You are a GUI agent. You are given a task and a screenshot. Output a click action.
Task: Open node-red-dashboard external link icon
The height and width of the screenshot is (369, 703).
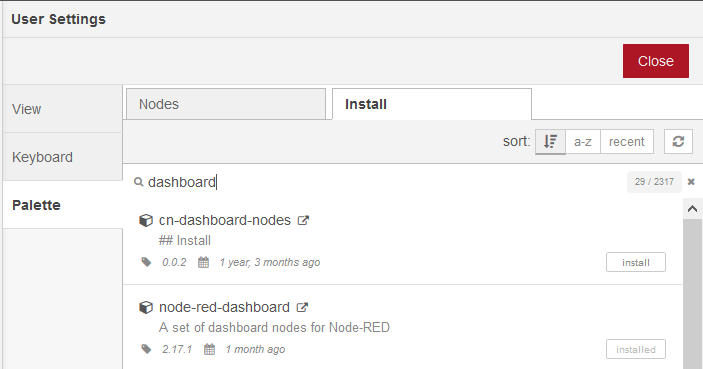(302, 307)
